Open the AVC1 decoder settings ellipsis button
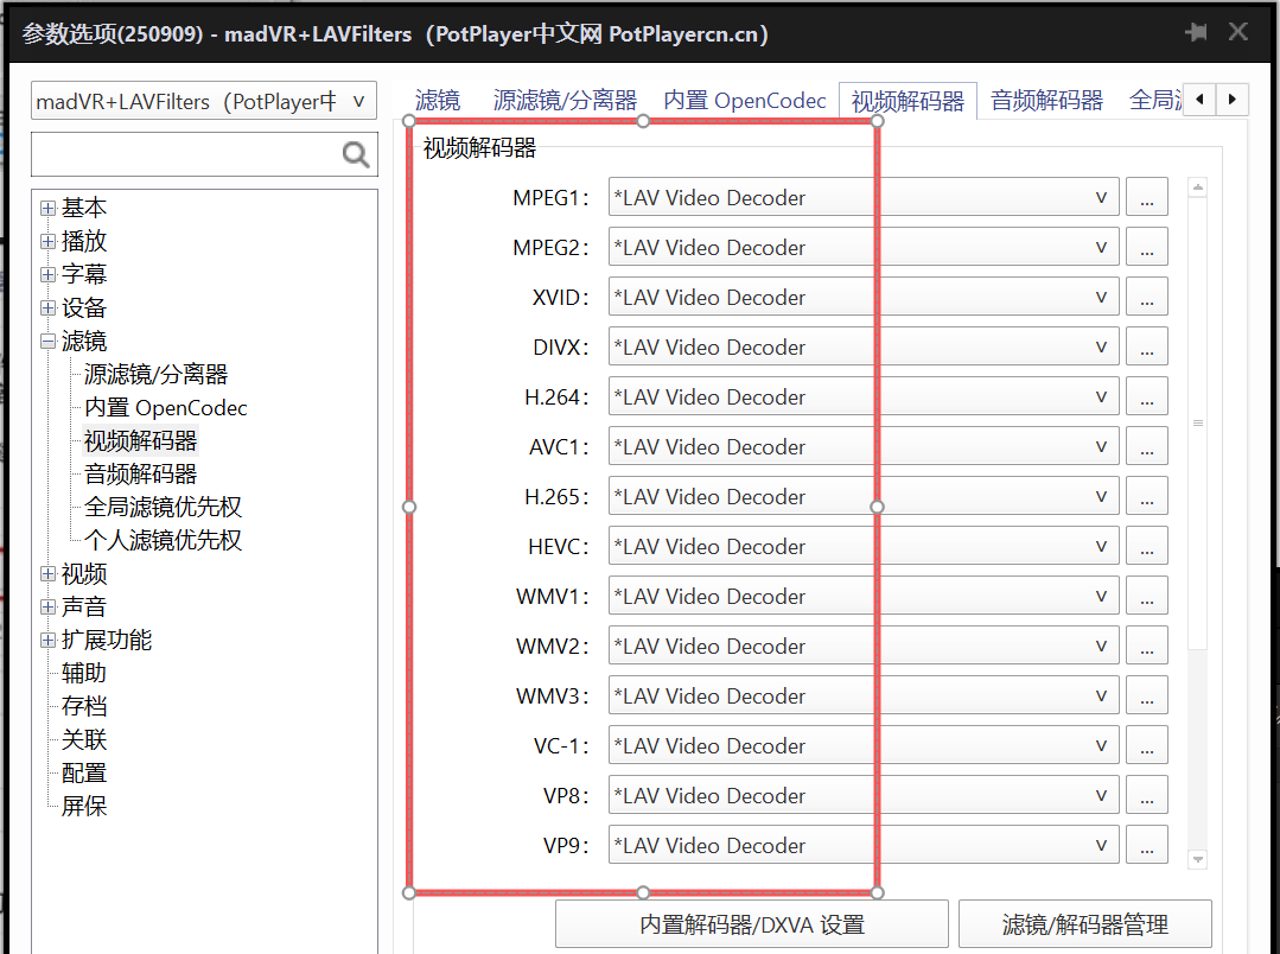1280x954 pixels. [1147, 447]
